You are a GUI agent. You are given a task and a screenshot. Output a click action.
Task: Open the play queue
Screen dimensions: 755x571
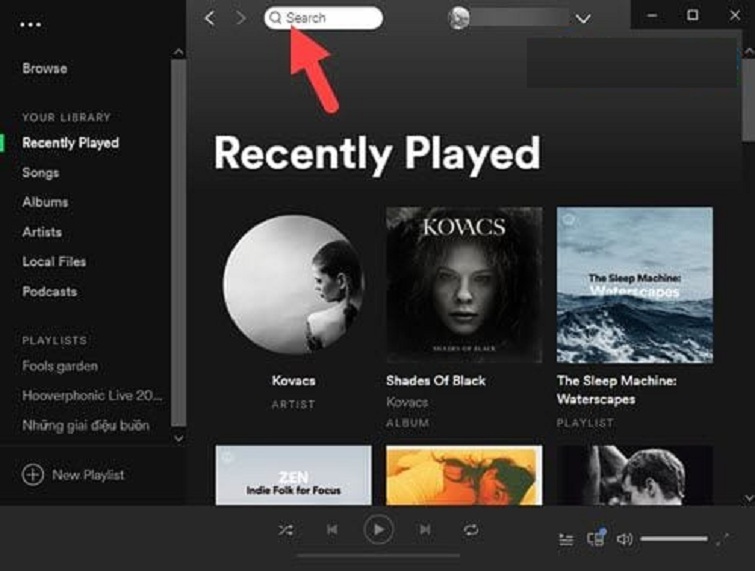click(566, 539)
